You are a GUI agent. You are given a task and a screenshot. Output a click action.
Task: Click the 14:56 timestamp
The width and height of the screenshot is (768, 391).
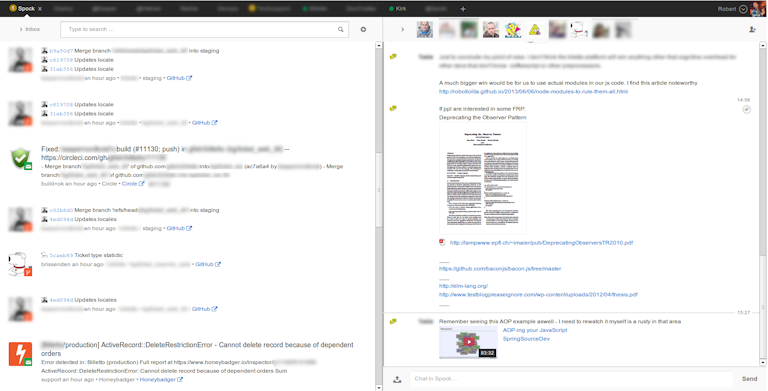coord(744,99)
